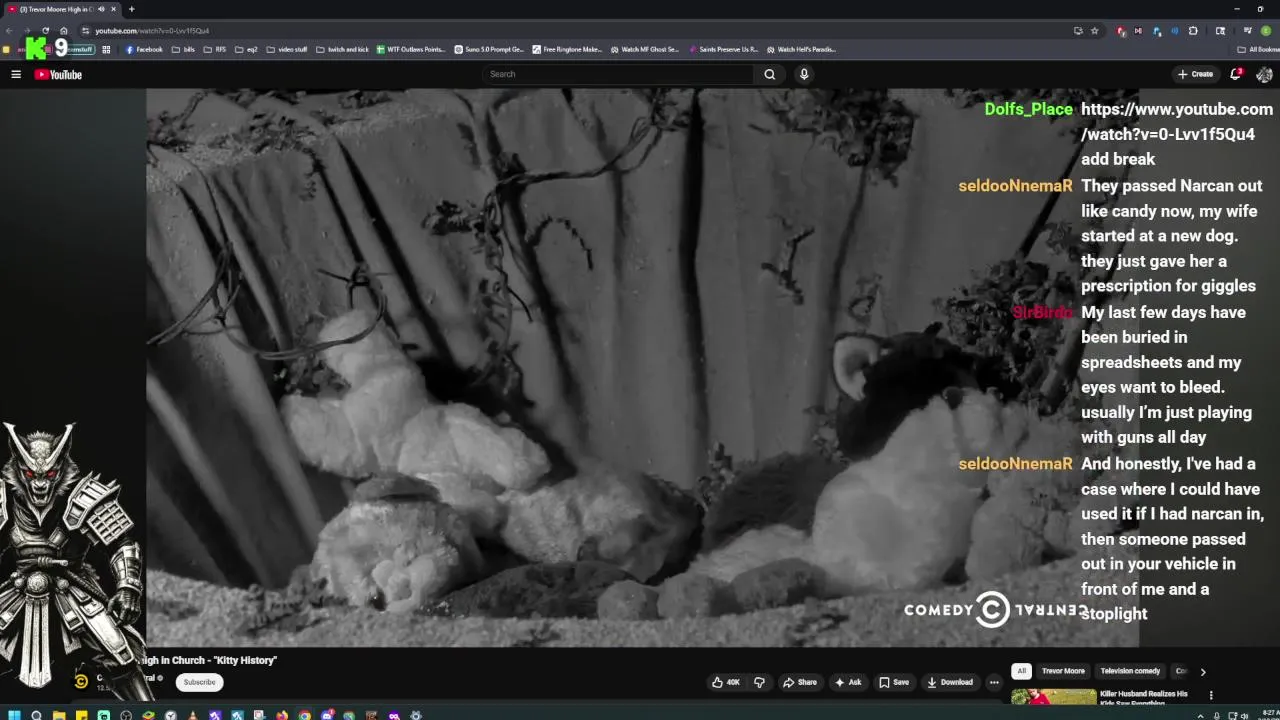The image size is (1280, 720).
Task: Close the Trevor Moore browser tab
Action: (x=113, y=9)
